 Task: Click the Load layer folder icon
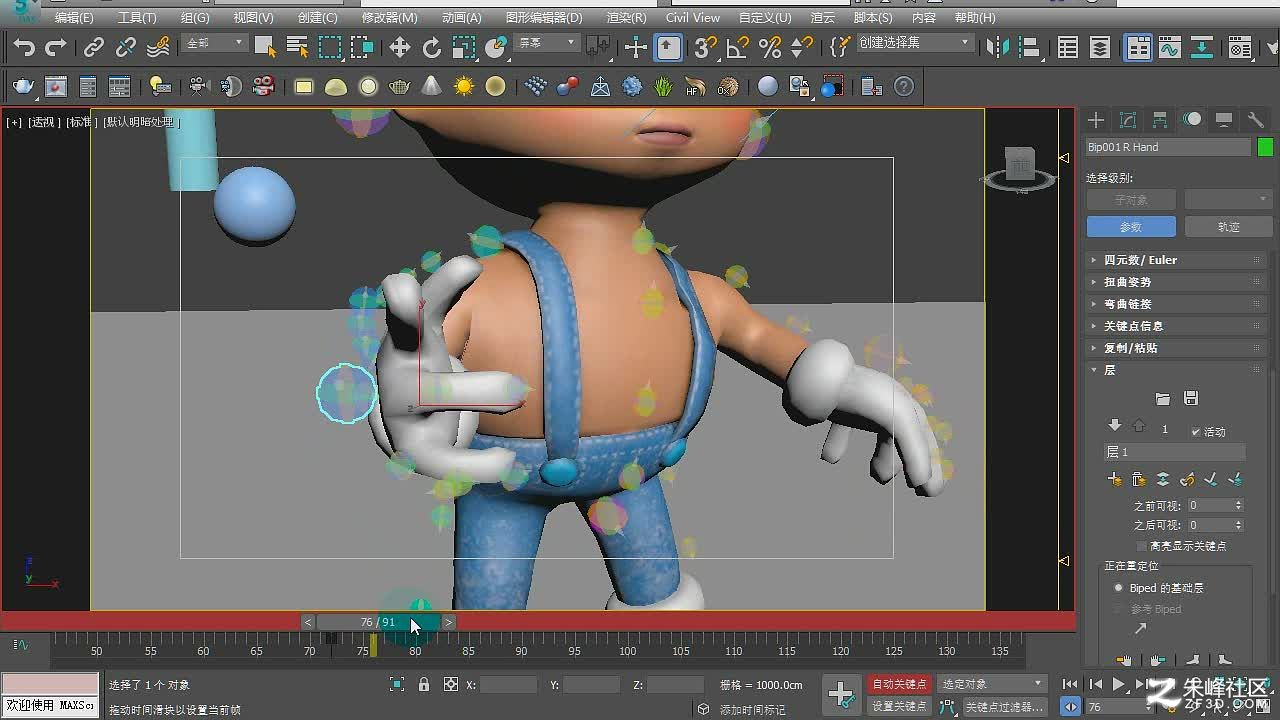coord(1163,399)
